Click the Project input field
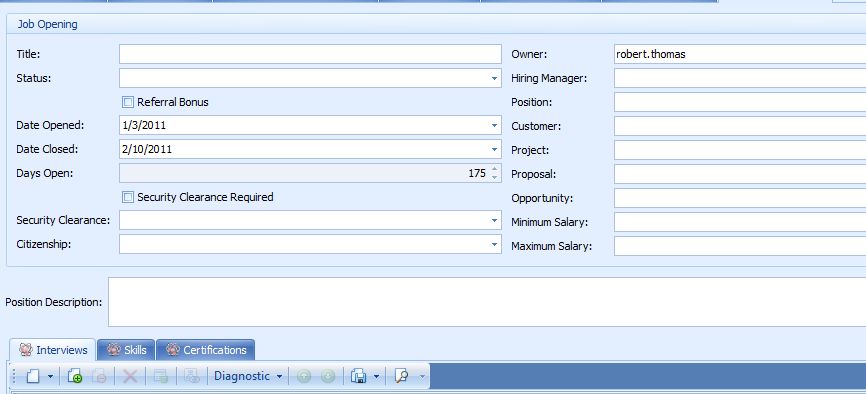Screen dimensions: 866x394 740,150
